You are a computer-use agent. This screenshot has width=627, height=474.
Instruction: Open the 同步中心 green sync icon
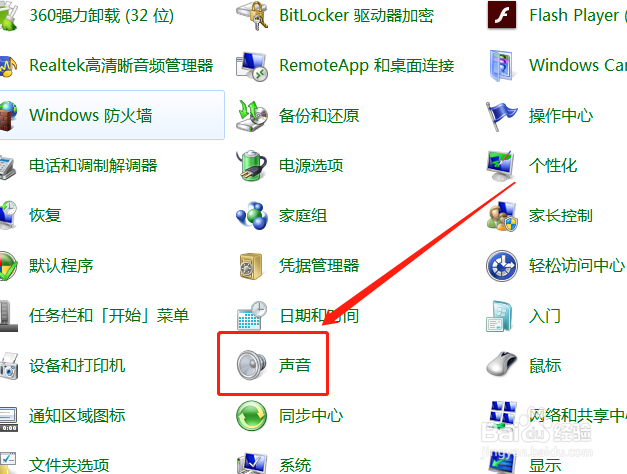click(251, 416)
